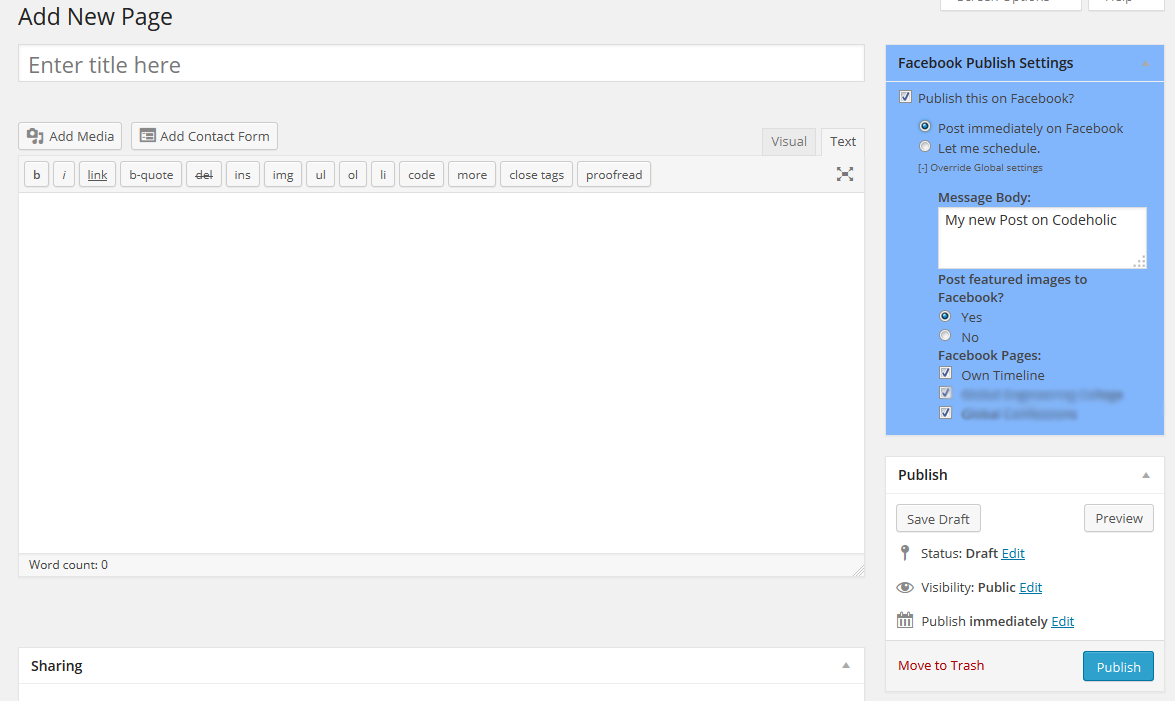Viewport: 1175px width, 701px height.
Task: Edit the publish immediately schedule
Action: (x=1063, y=622)
